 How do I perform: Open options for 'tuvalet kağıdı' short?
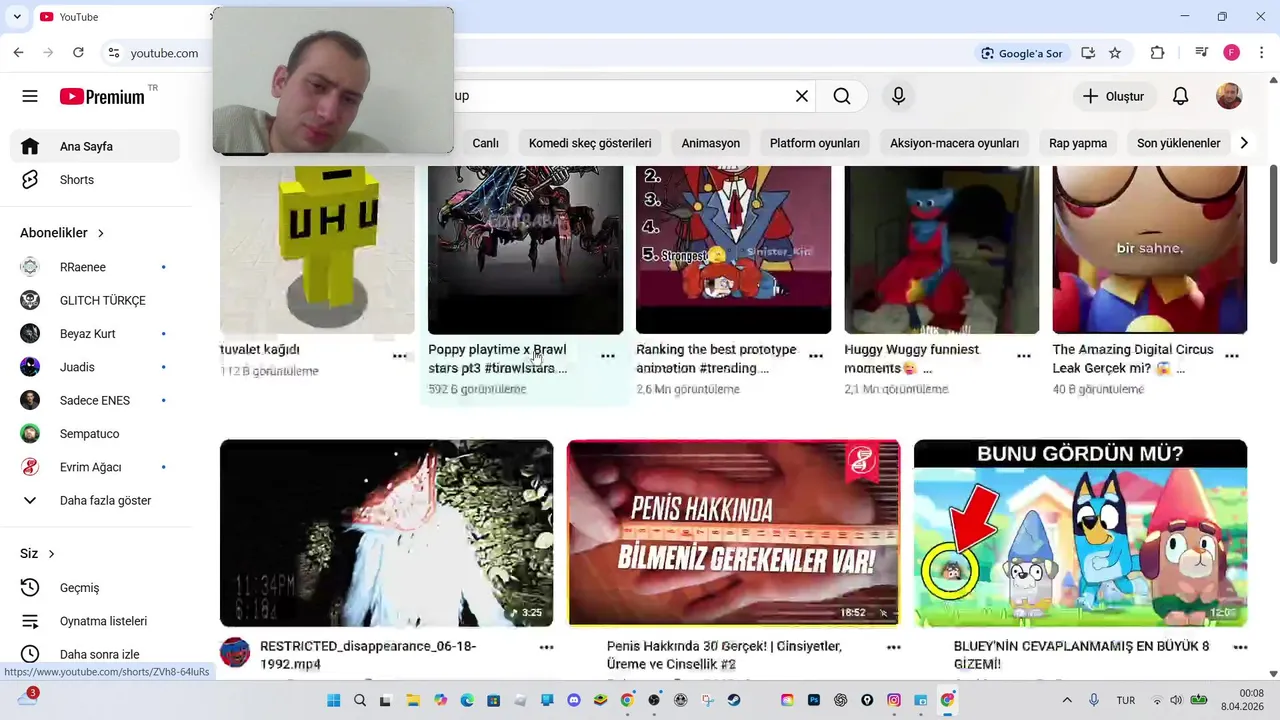click(x=399, y=356)
